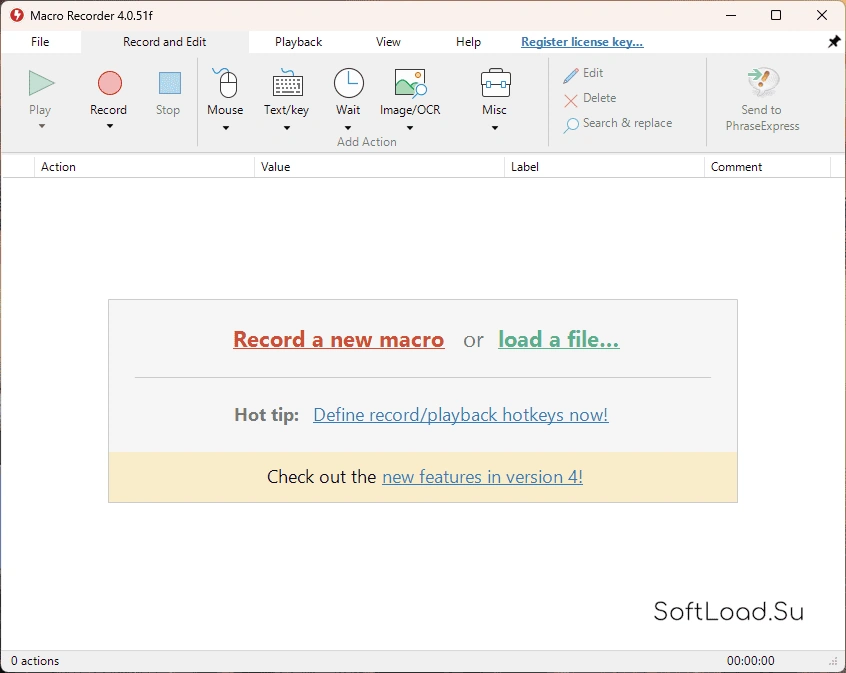Click the Value column header
The image size is (846, 673).
(x=379, y=167)
